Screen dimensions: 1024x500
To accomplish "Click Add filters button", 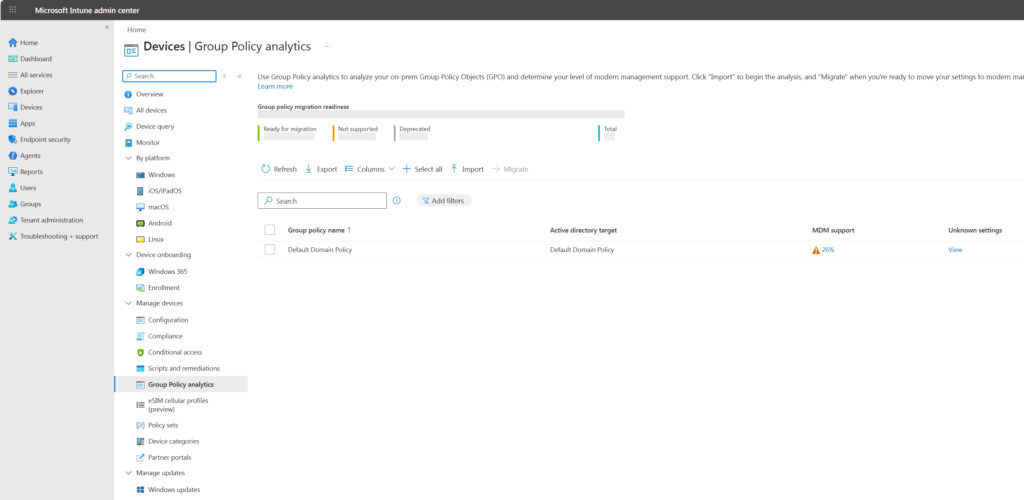I will pyautogui.click(x=444, y=201).
